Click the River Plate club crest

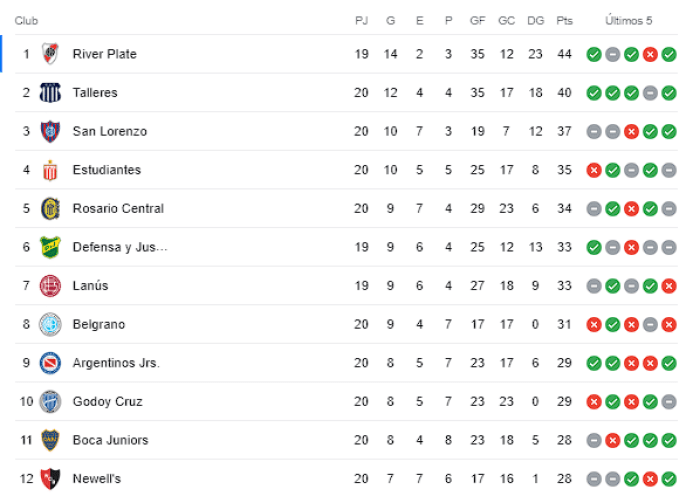pyautogui.click(x=50, y=54)
